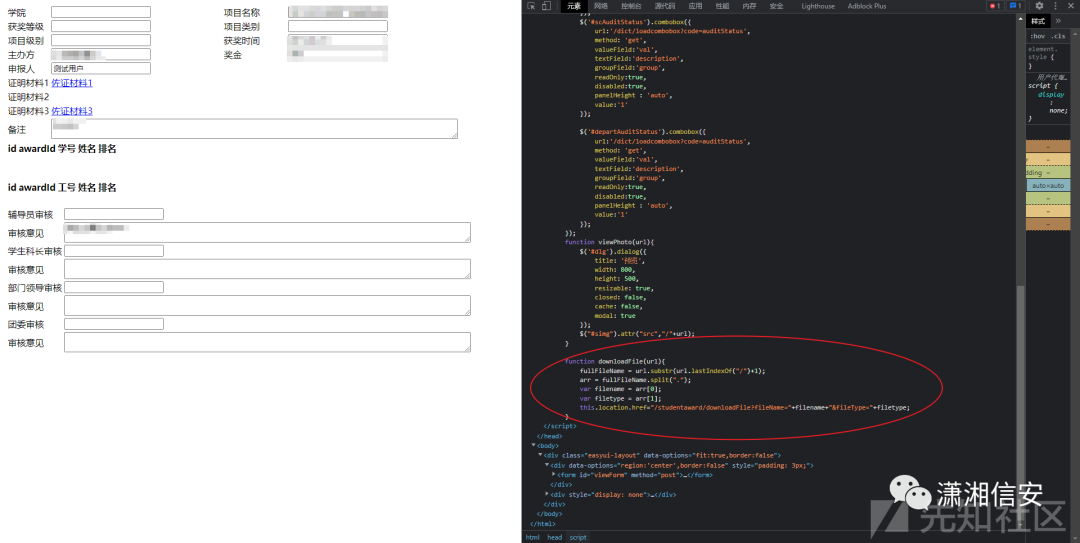1080x543 pixels.
Task: Focus the 获奖时间 input field
Action: pos(338,41)
